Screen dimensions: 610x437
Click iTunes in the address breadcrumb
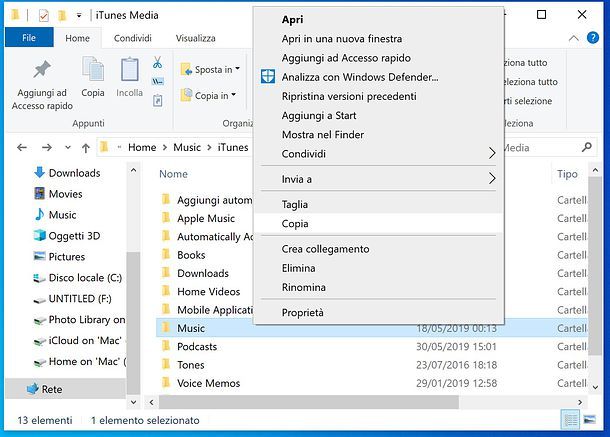click(x=233, y=147)
